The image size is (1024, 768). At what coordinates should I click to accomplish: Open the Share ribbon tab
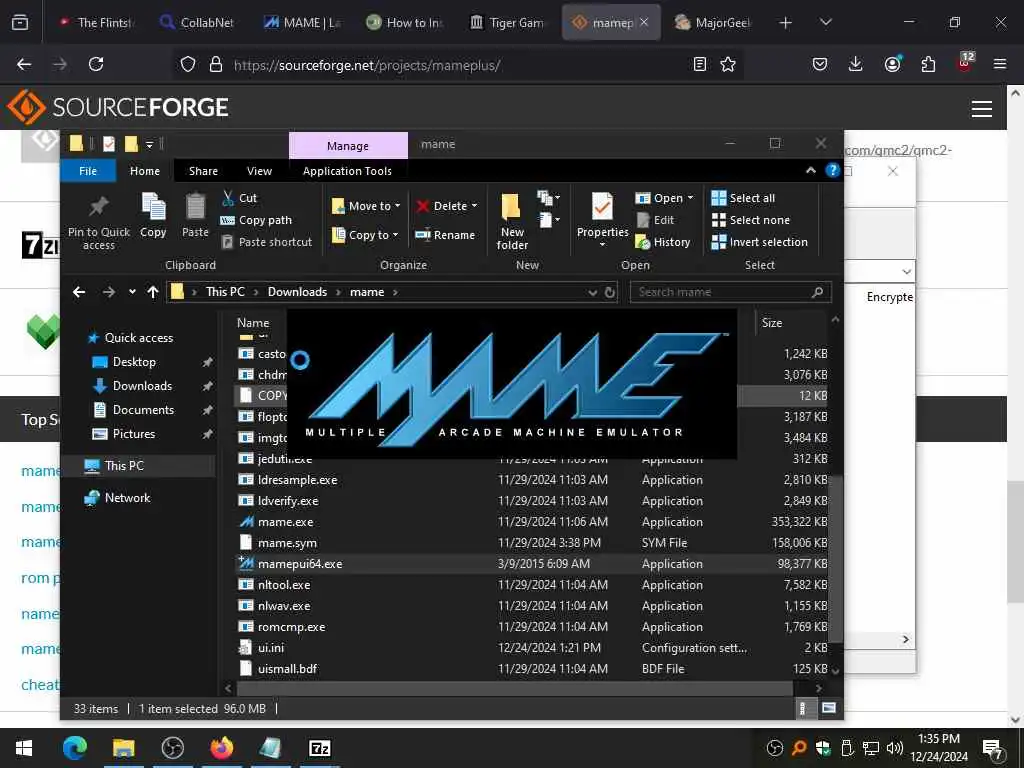click(x=203, y=170)
